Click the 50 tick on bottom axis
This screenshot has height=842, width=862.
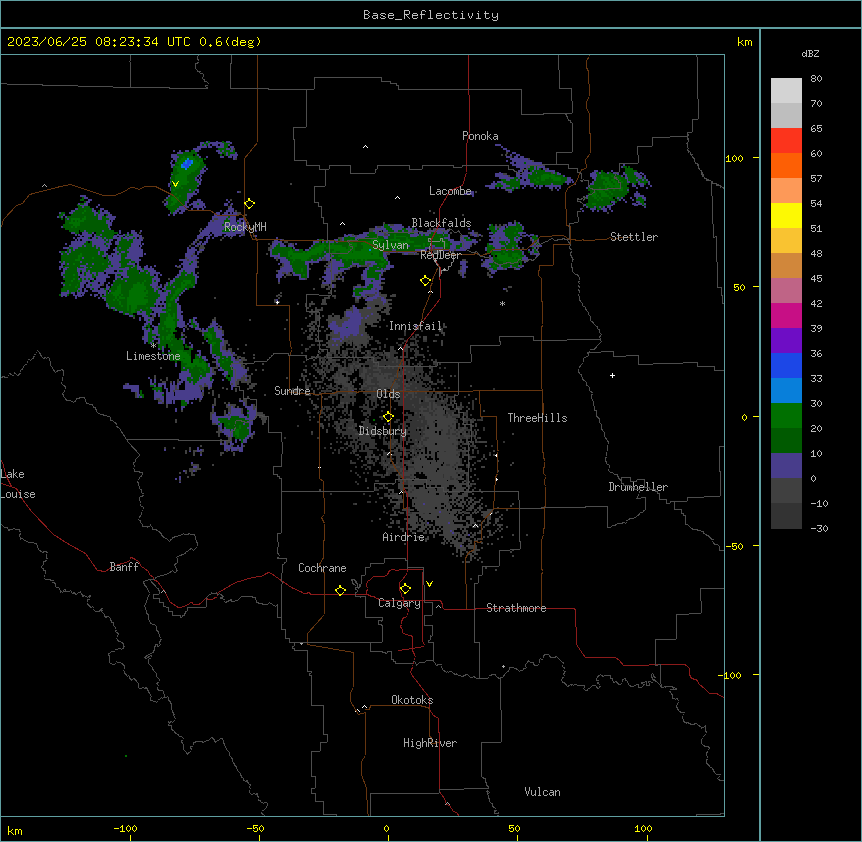pyautogui.click(x=514, y=828)
